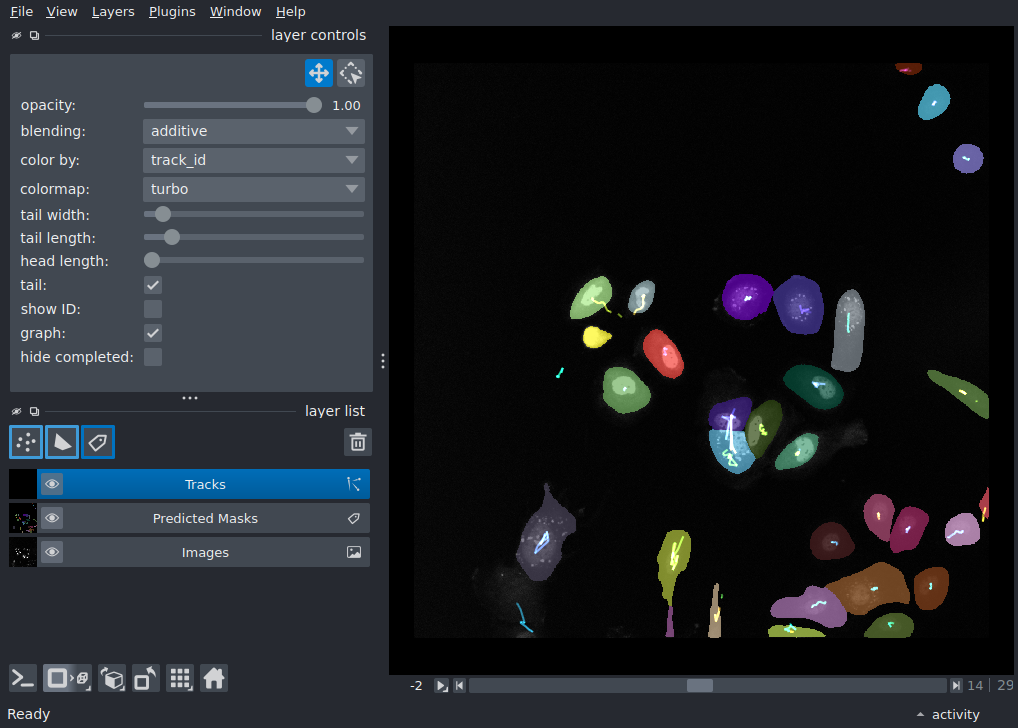Click the head length slider handle
Image resolution: width=1018 pixels, height=728 pixels.
click(x=152, y=260)
